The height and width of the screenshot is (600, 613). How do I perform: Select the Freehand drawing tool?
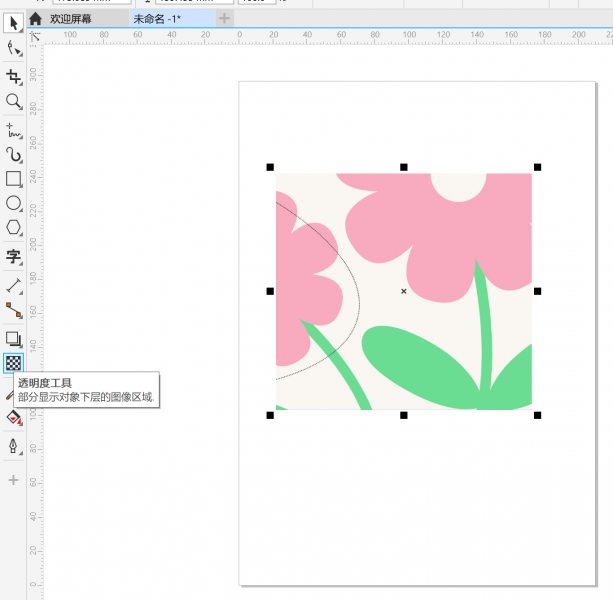pyautogui.click(x=14, y=131)
